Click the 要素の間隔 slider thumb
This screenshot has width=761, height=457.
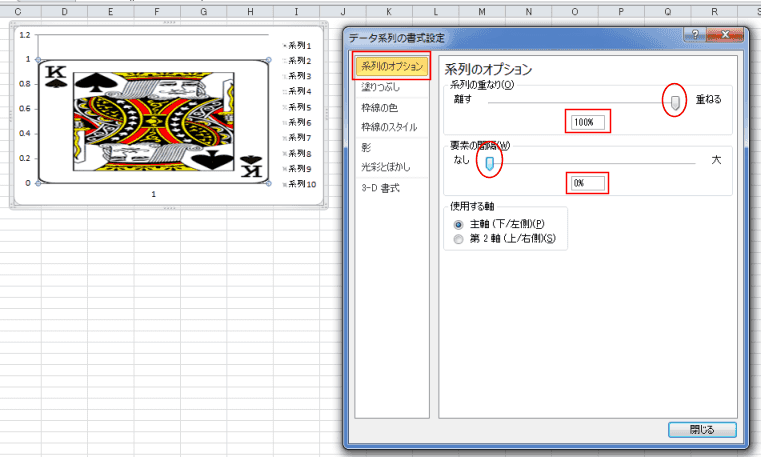(490, 163)
